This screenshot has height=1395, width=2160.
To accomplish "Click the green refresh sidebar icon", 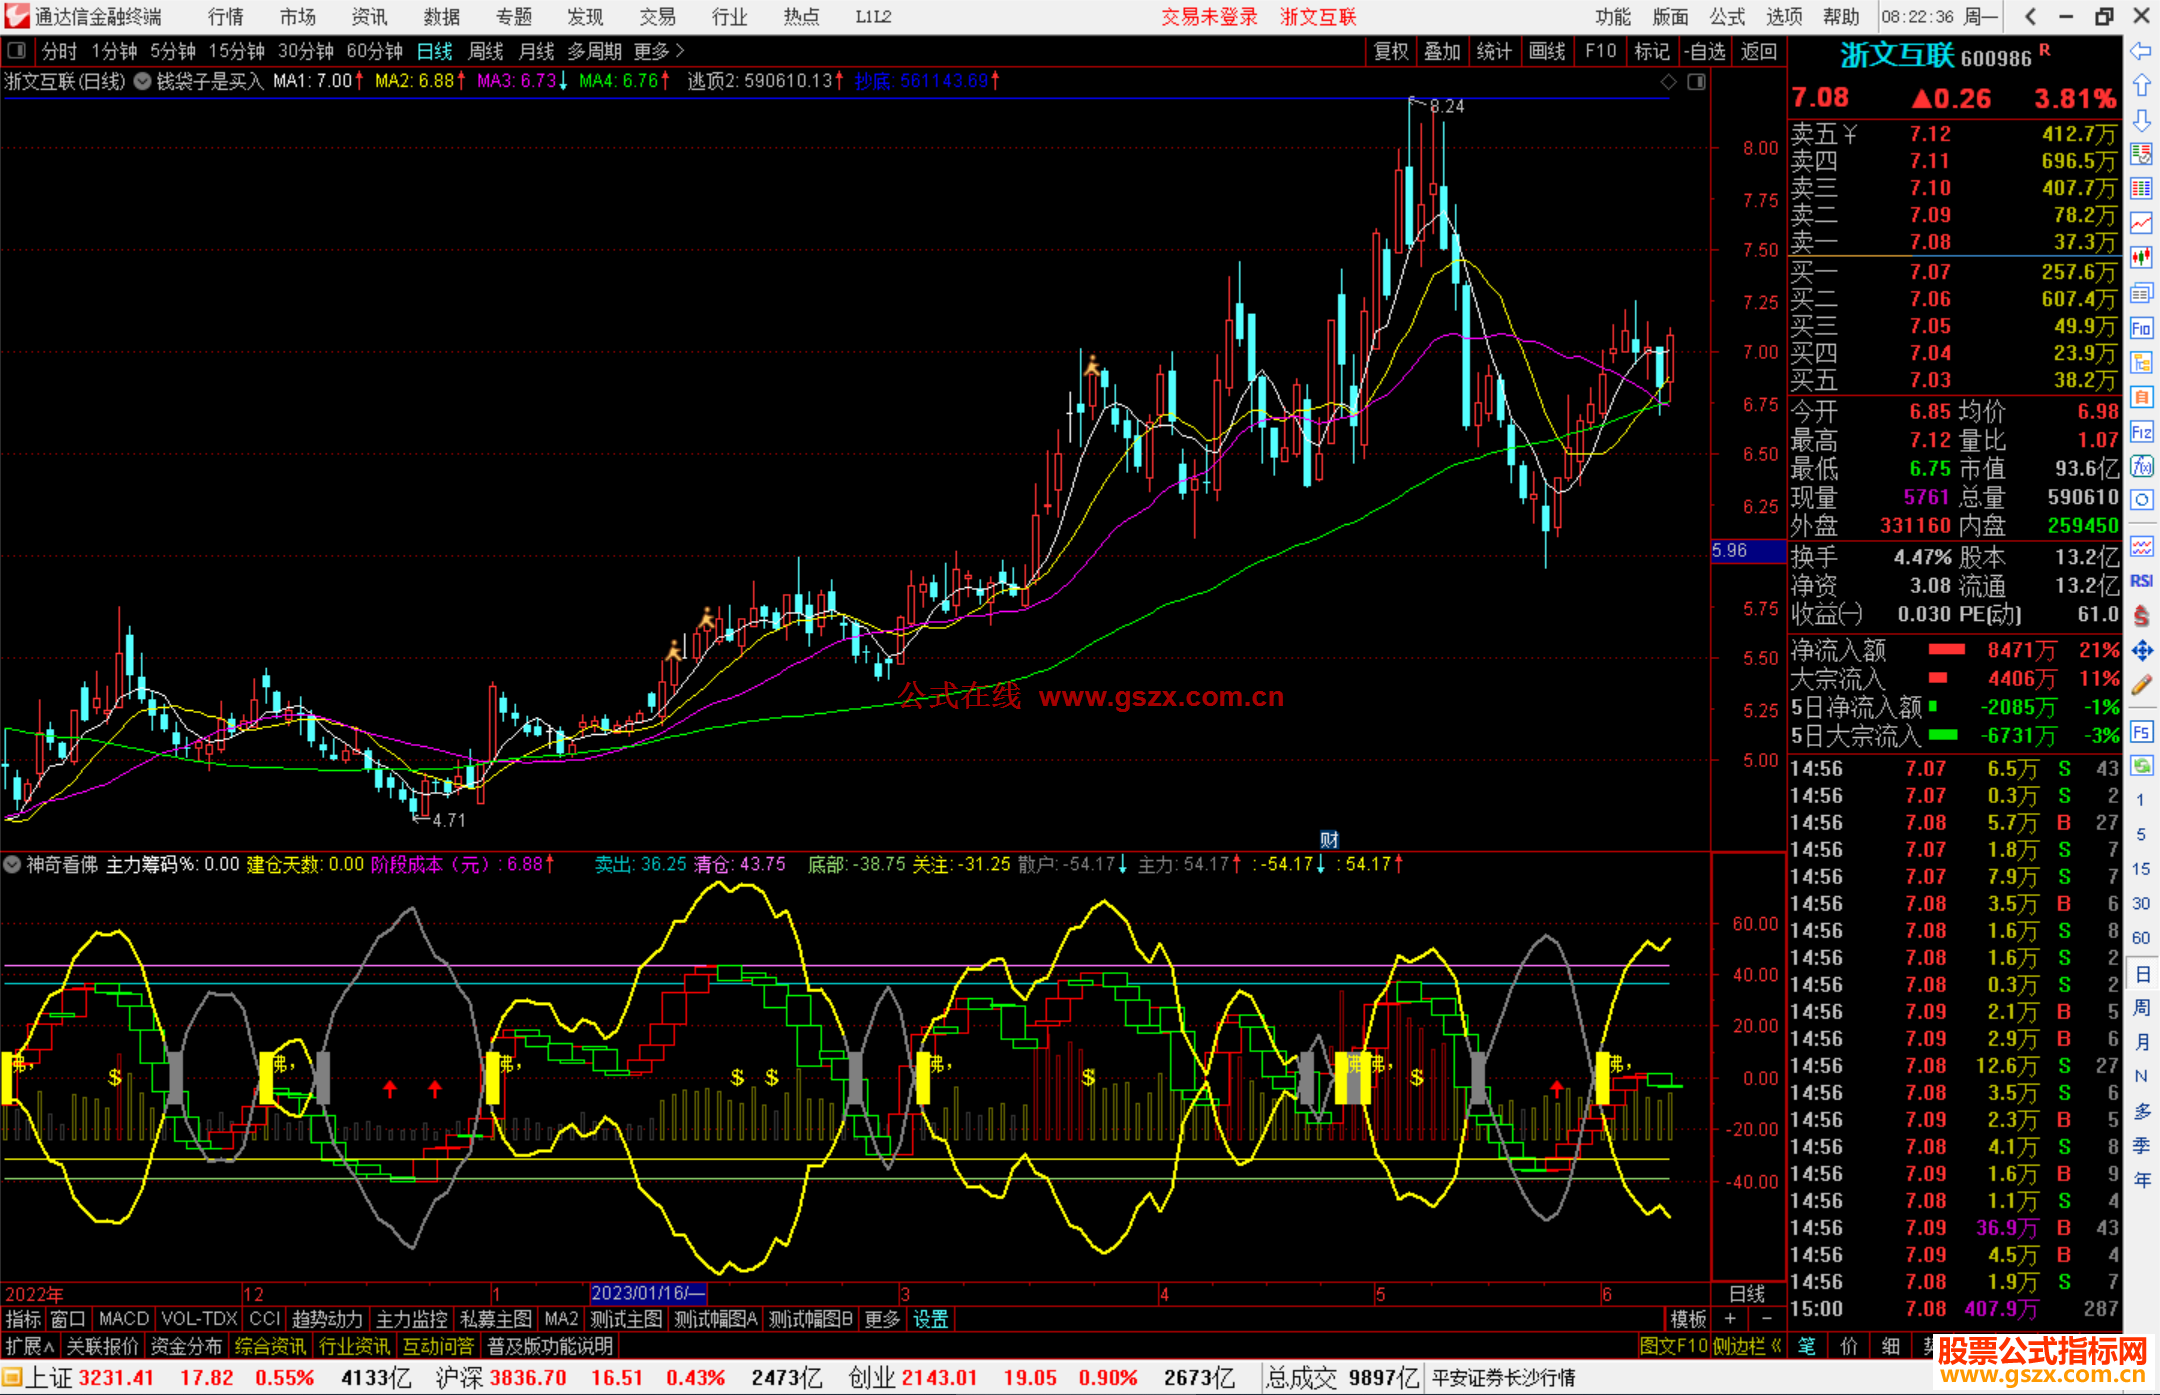I will pyautogui.click(x=2141, y=766).
